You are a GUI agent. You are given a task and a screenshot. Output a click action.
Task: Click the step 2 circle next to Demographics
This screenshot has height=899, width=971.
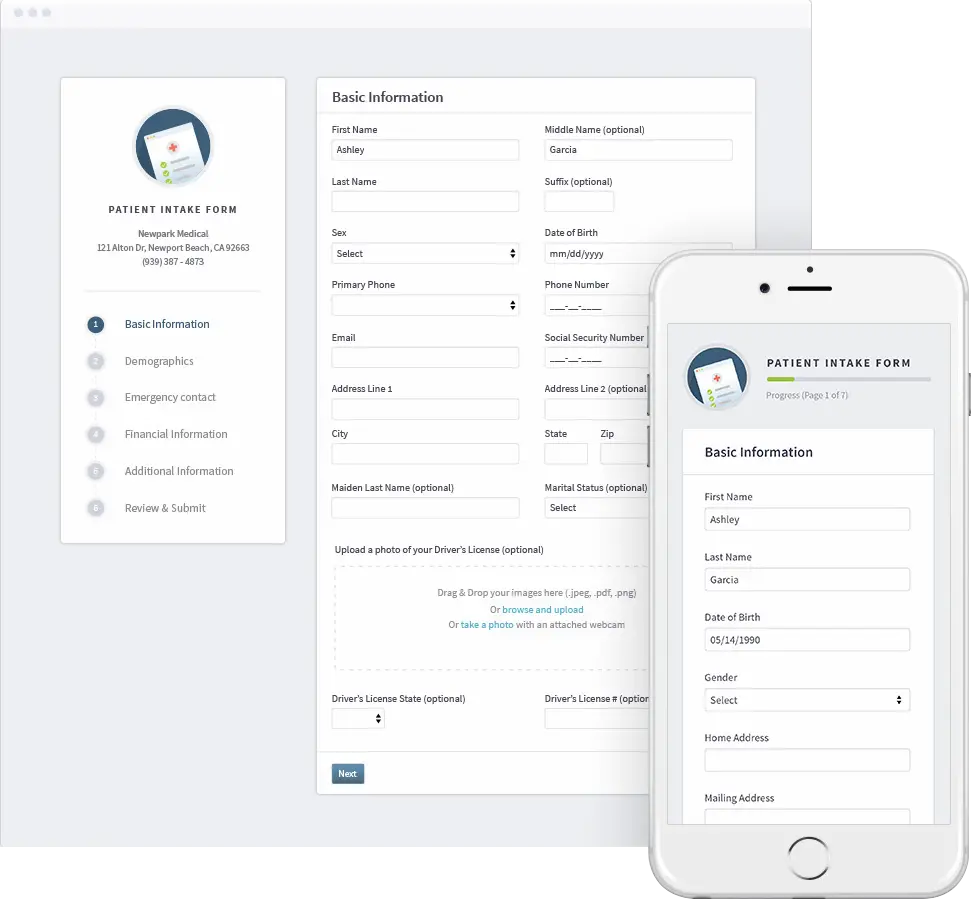[95, 361]
